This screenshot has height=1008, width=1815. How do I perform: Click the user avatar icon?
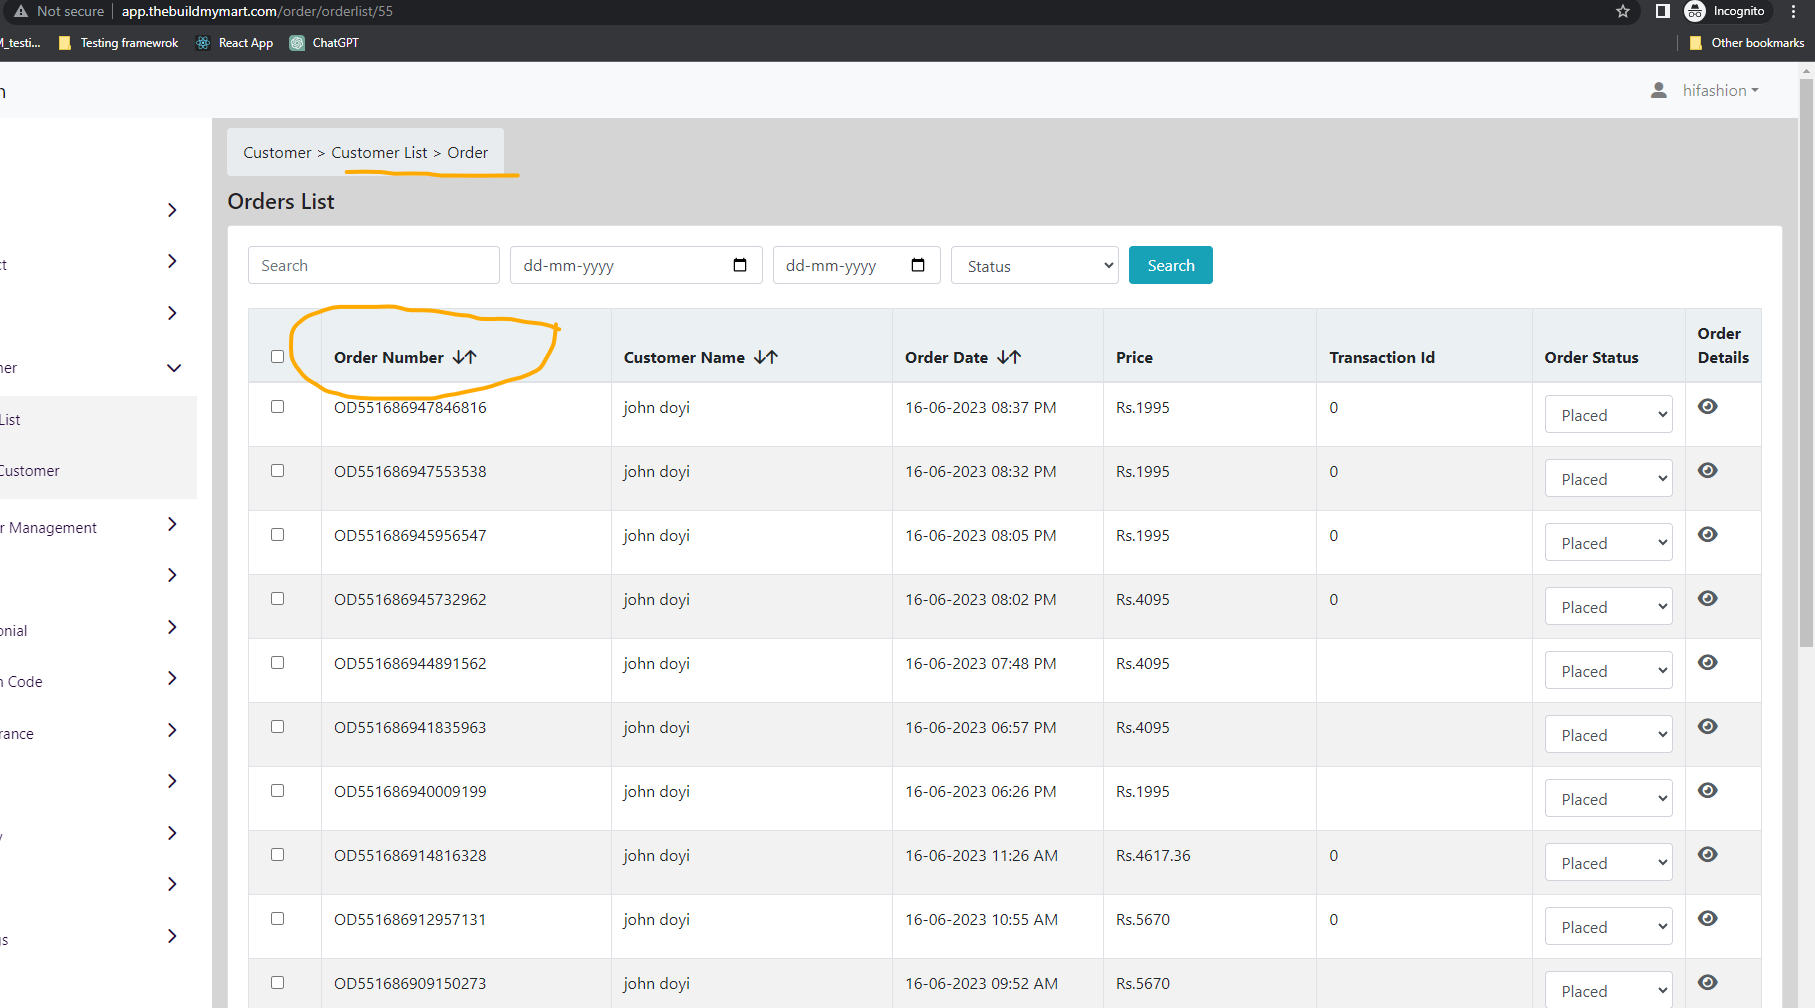pos(1659,90)
